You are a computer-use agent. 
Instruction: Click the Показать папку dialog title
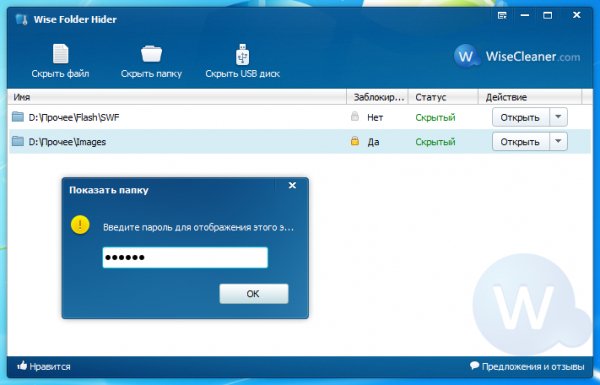tap(109, 190)
